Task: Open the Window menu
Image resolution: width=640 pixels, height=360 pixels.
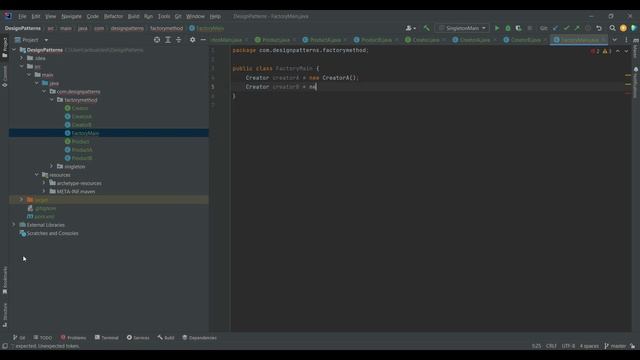Action: click(x=195, y=16)
